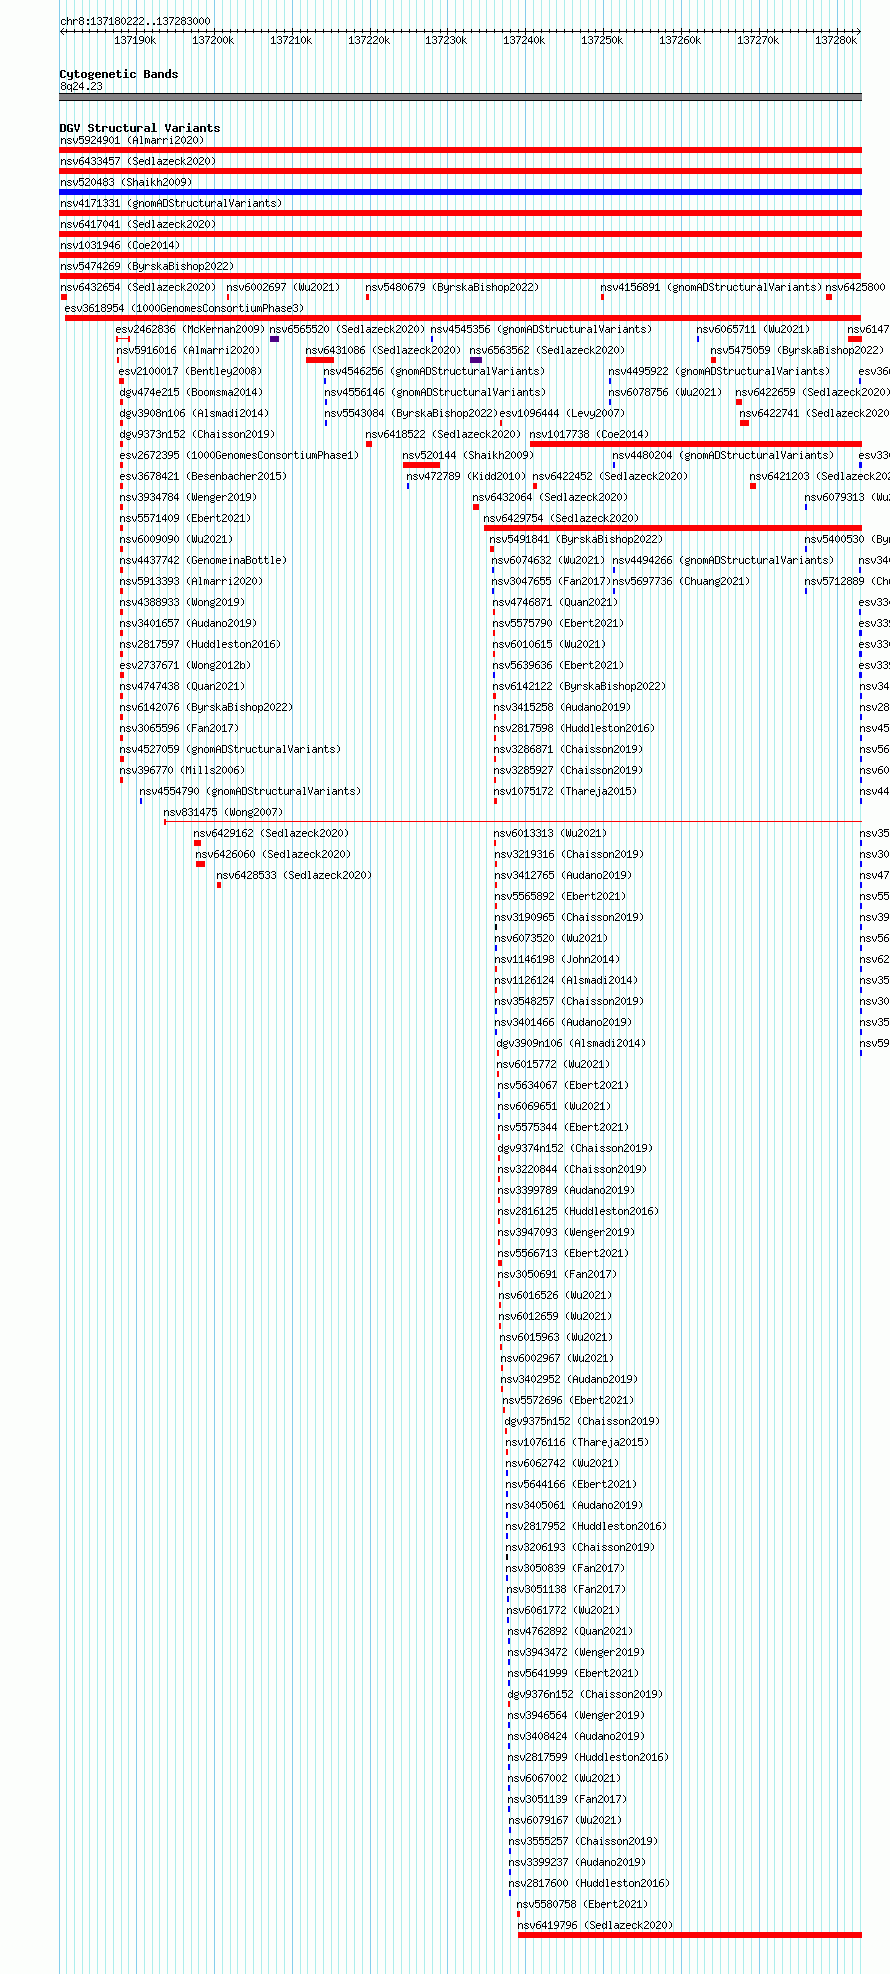Image resolution: width=890 pixels, height=1974 pixels.
Task: Select the red nsv520144 Shaikh2009 bar
Action: click(421, 465)
